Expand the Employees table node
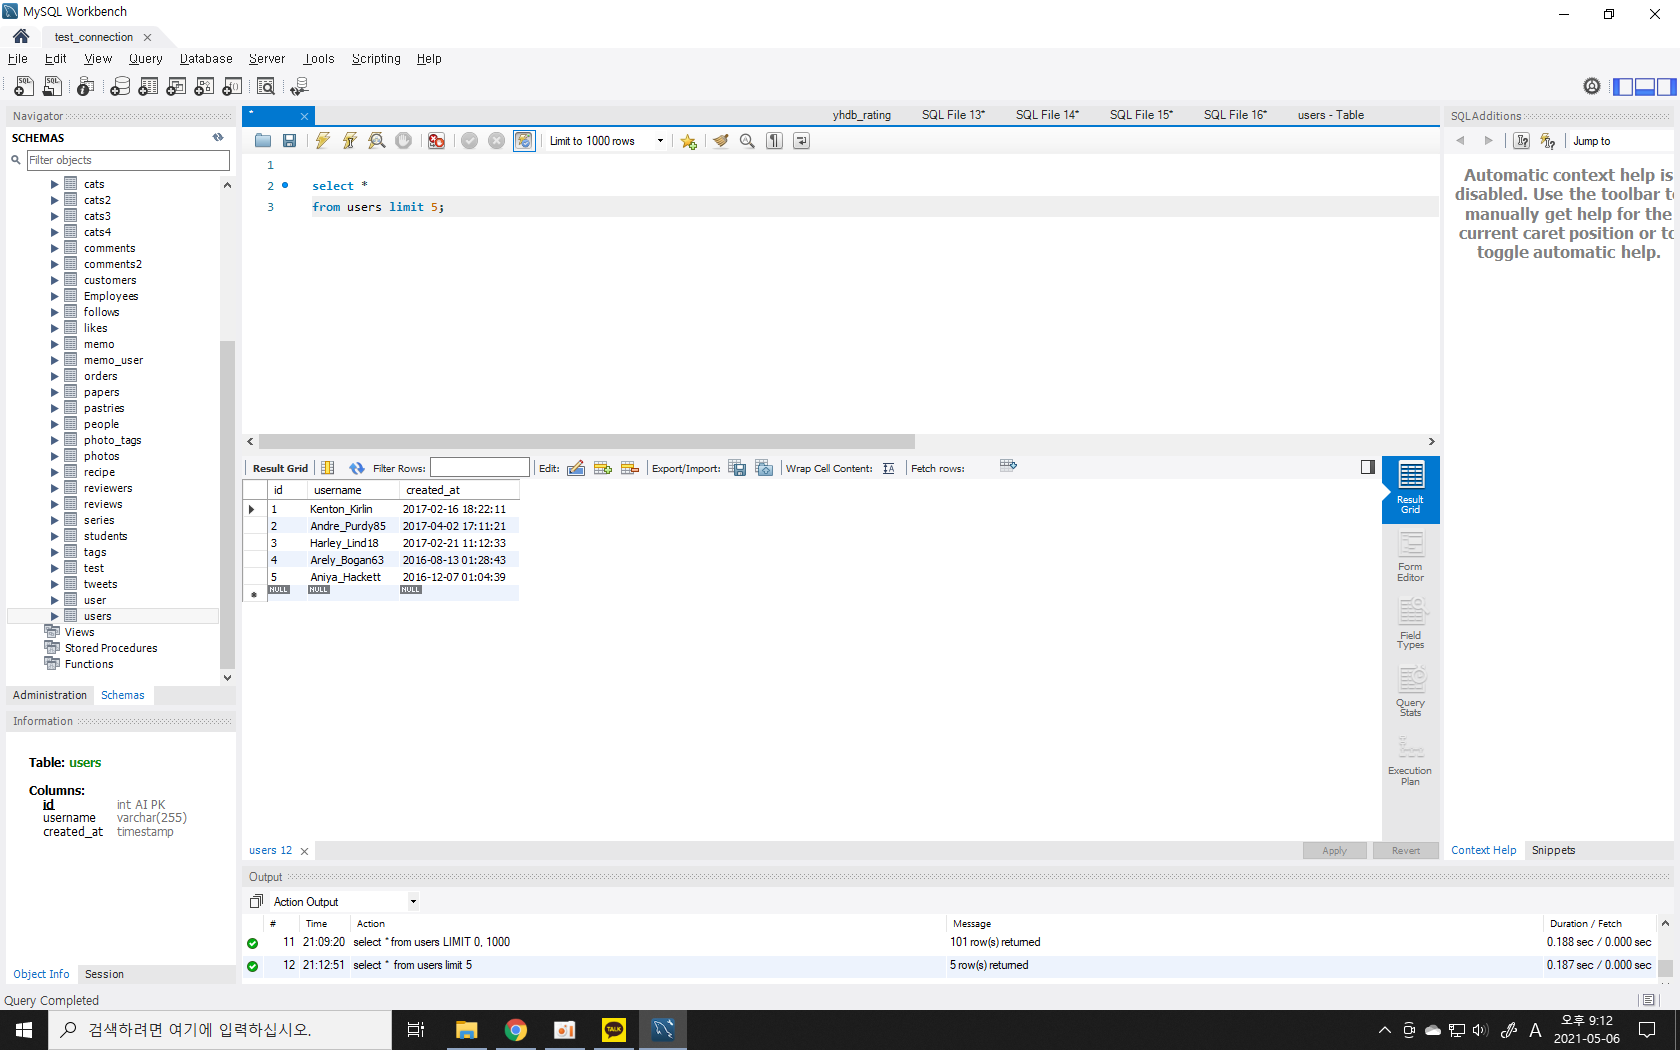This screenshot has width=1680, height=1050. click(x=55, y=296)
